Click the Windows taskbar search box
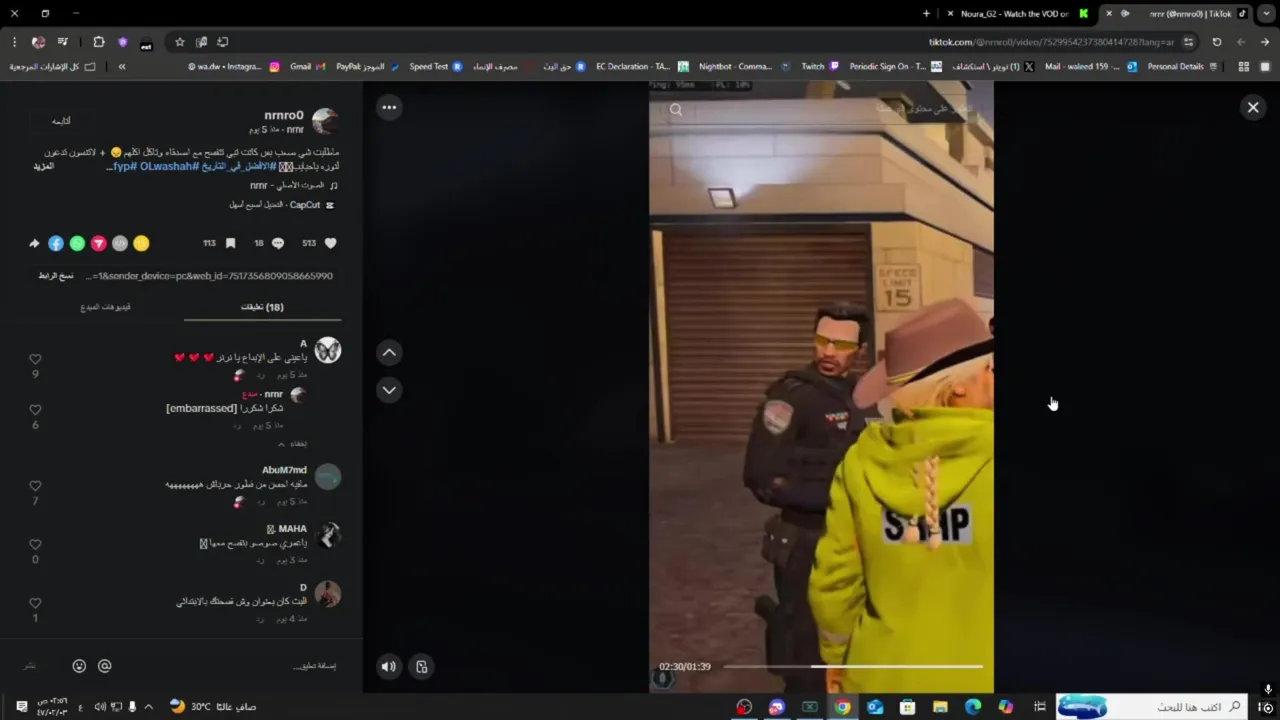This screenshot has height=720, width=1280. coord(1152,707)
